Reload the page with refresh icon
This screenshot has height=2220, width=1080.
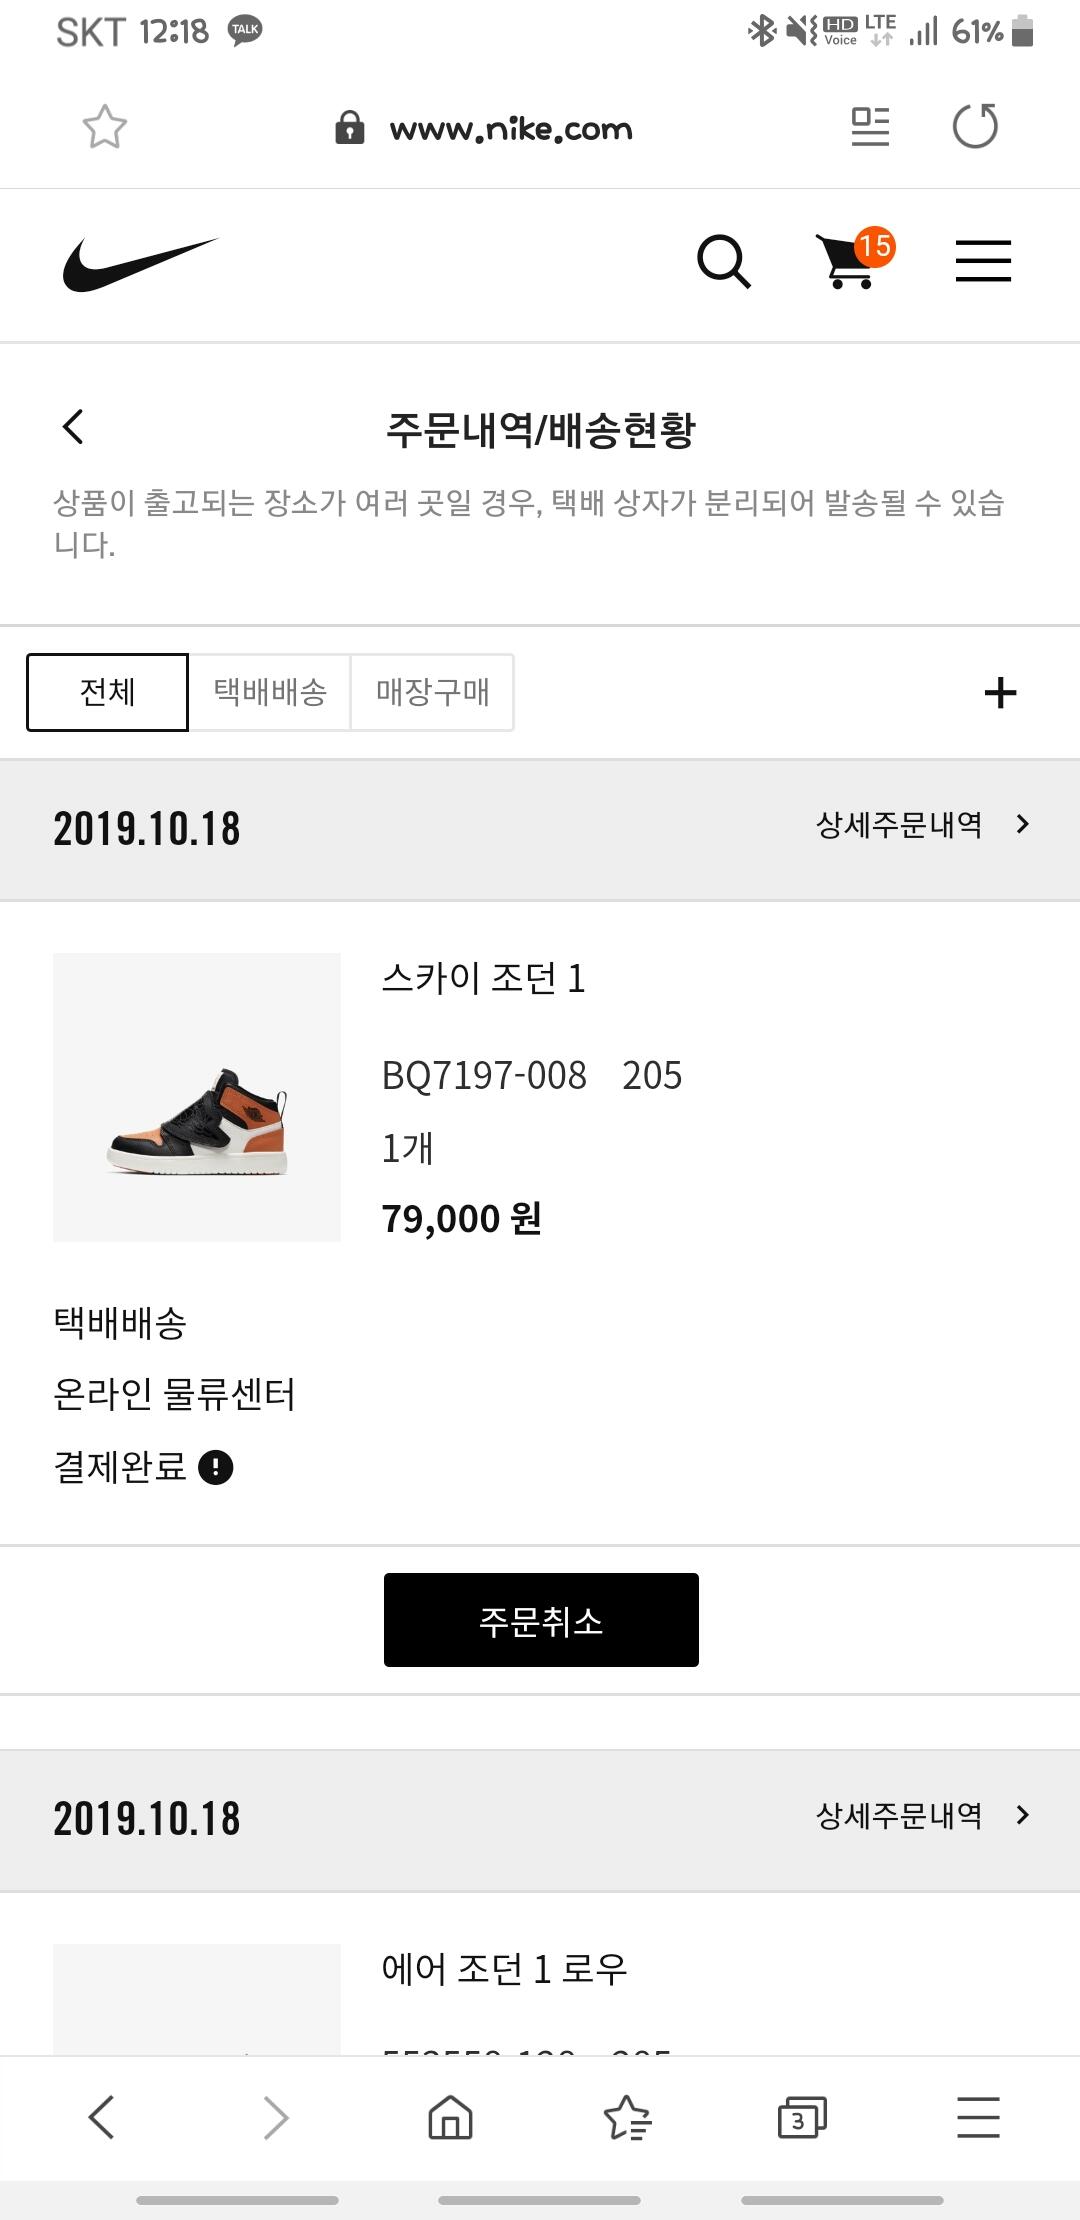pyautogui.click(x=975, y=126)
